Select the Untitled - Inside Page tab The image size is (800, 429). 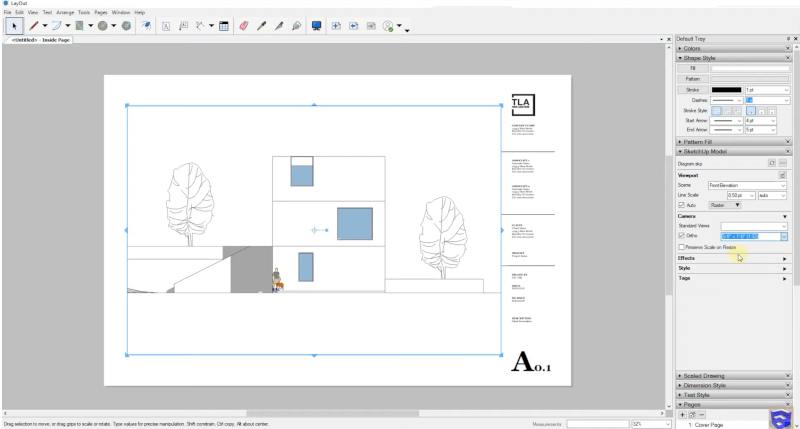(x=40, y=40)
